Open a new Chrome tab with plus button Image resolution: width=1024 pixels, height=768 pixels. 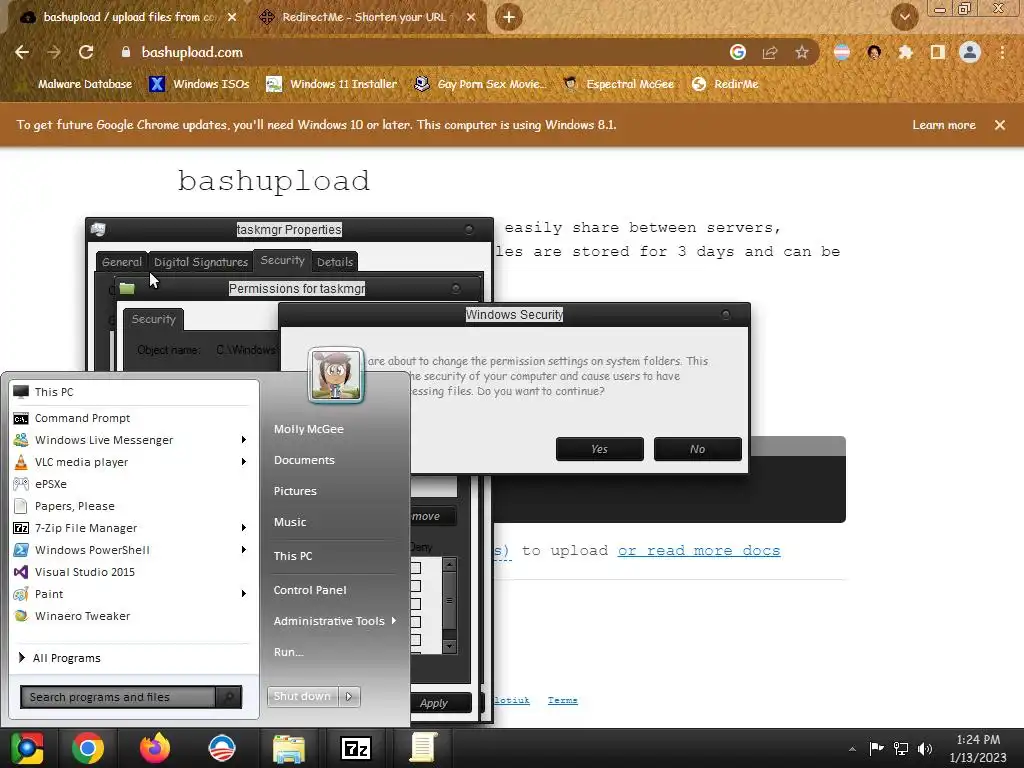coord(509,17)
